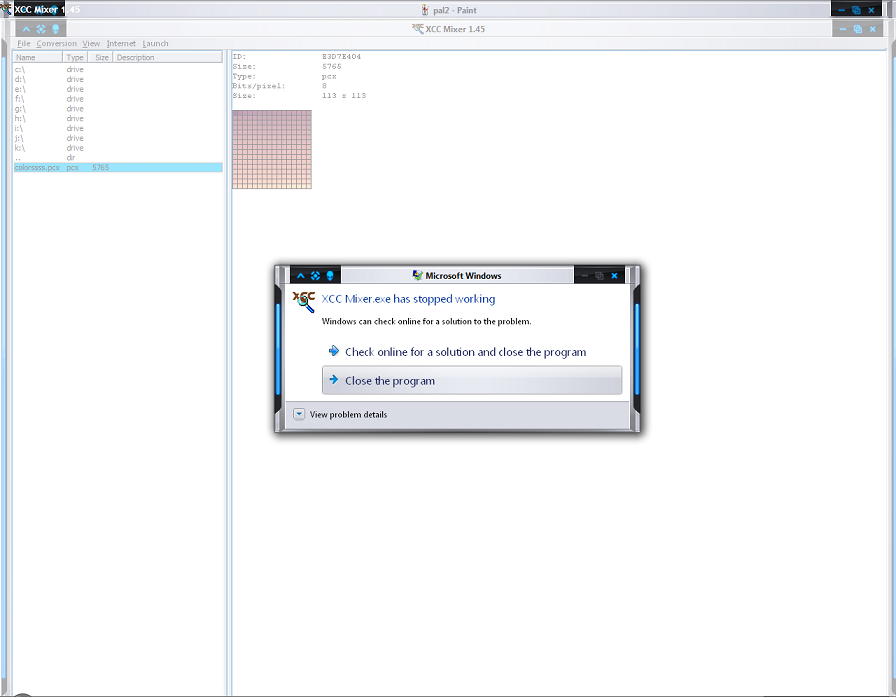Open the Launch menu
896x697 pixels.
[155, 44]
